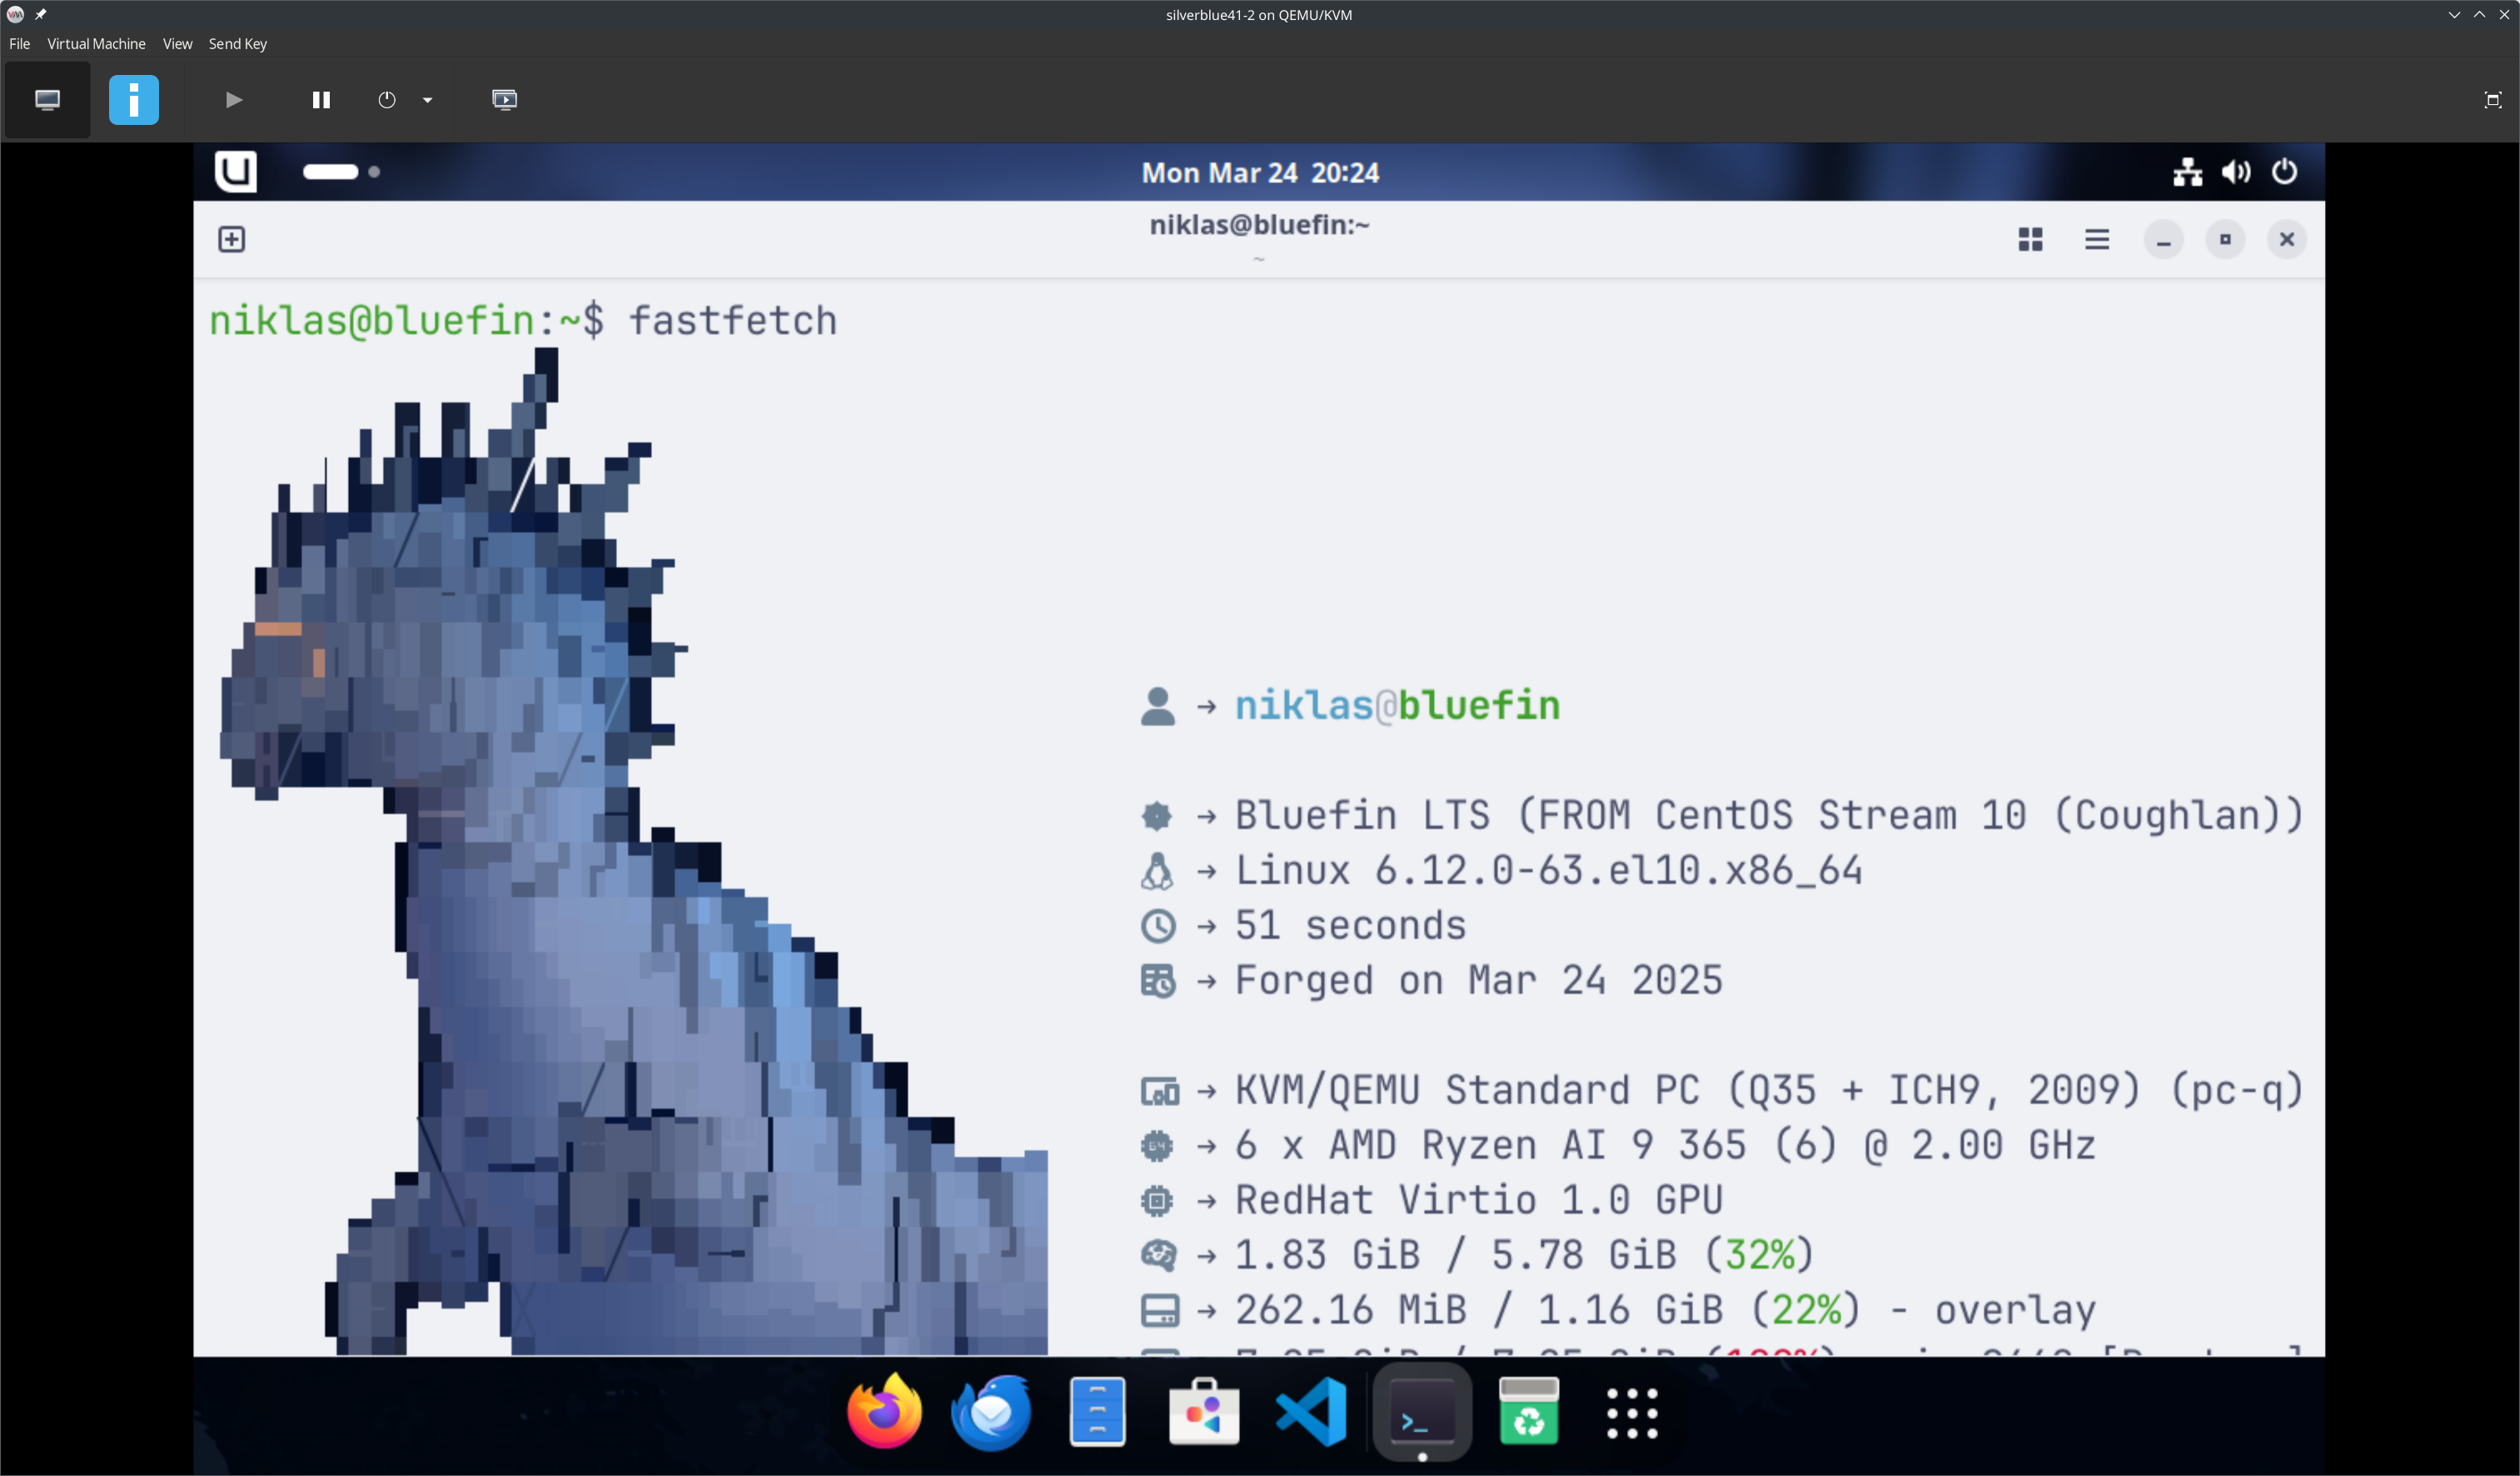Viewport: 2520px width, 1476px height.
Task: Open the Files manager dock icon
Action: click(x=1097, y=1411)
